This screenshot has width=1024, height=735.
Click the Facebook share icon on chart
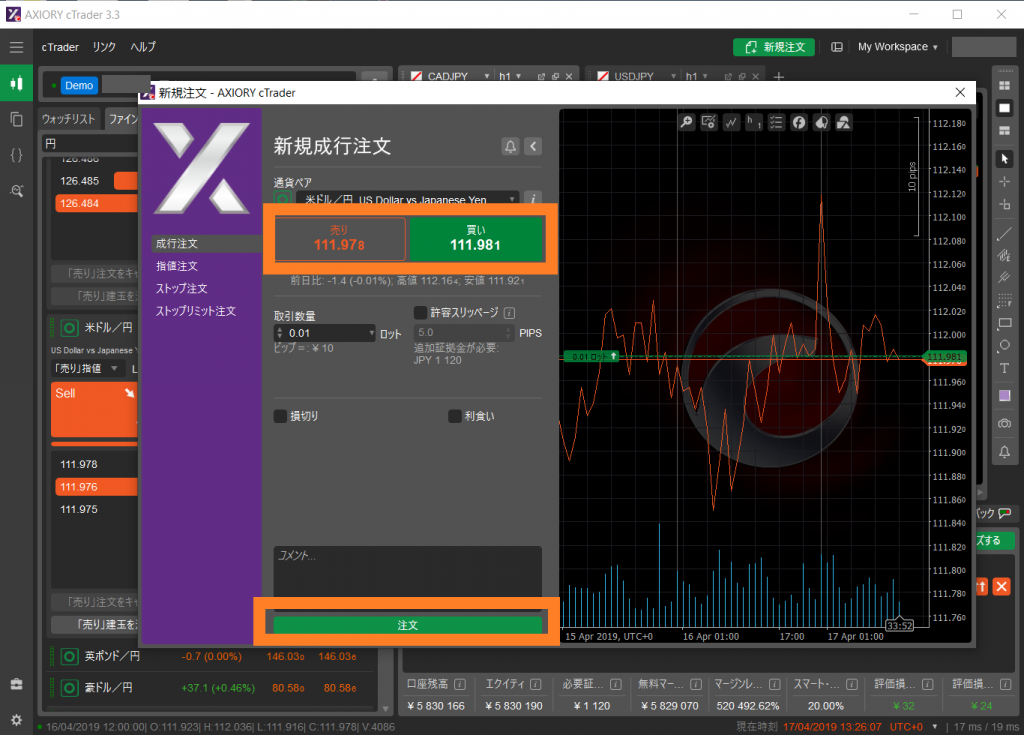pos(799,122)
